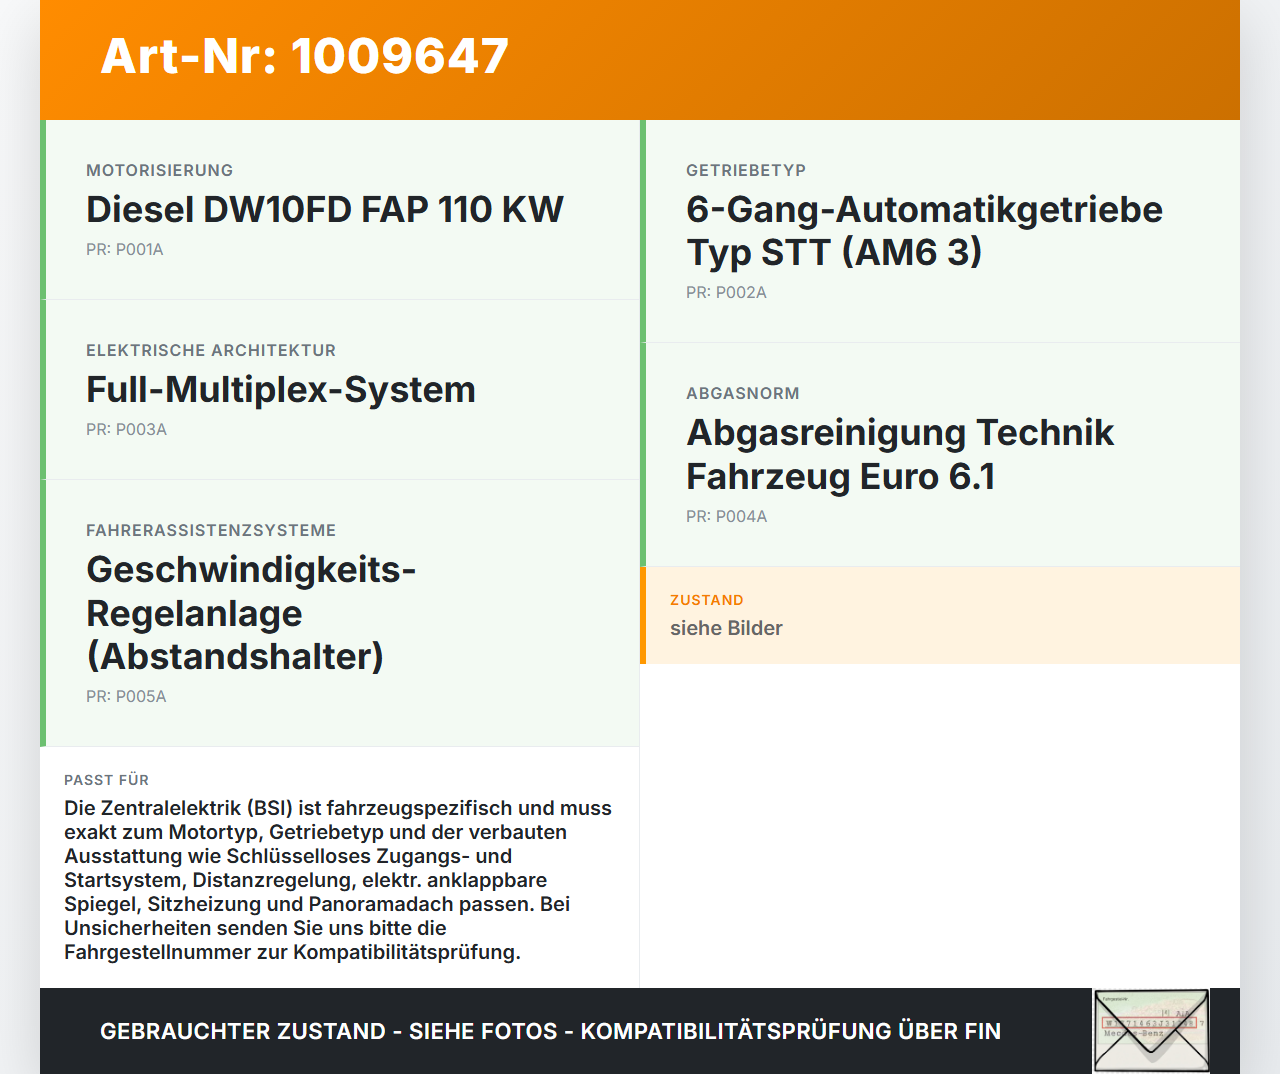Click the Art-Nr: 1009647 heading
The image size is (1280, 1074).
(x=305, y=56)
